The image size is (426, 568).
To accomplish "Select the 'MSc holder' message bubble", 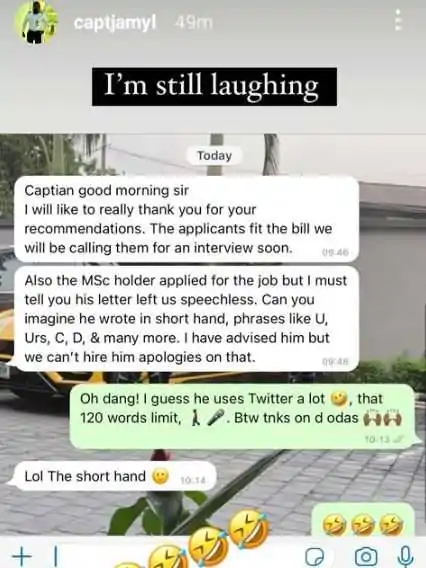I will 187,319.
